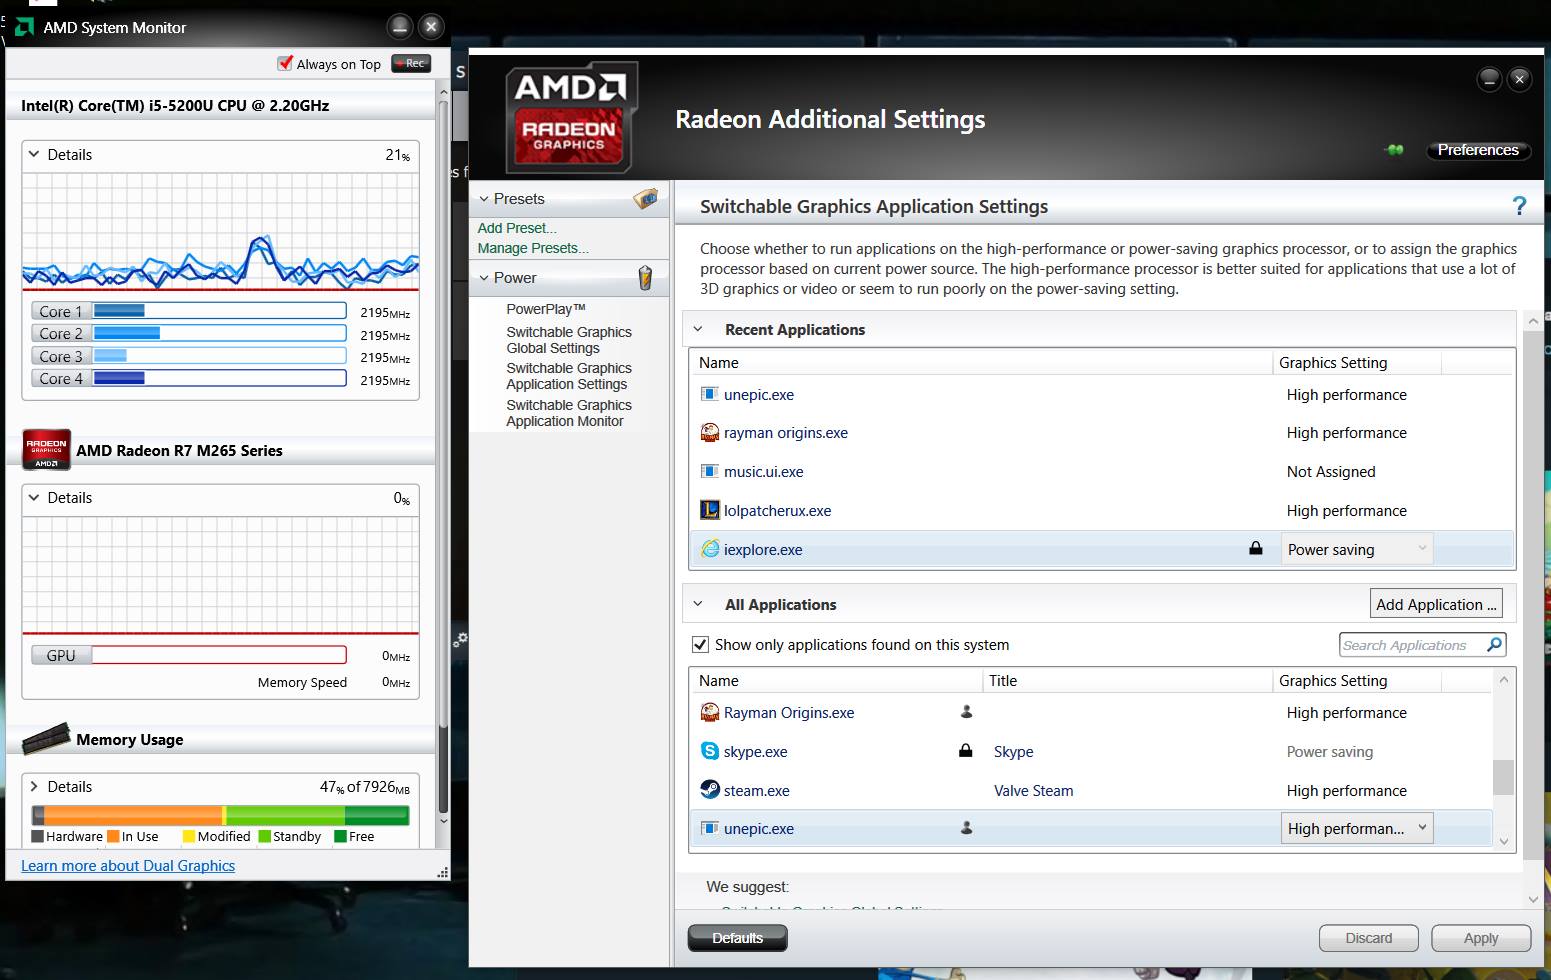The height and width of the screenshot is (980, 1551).
Task: Open the unepic.exe High performance dropdown
Action: [1357, 828]
